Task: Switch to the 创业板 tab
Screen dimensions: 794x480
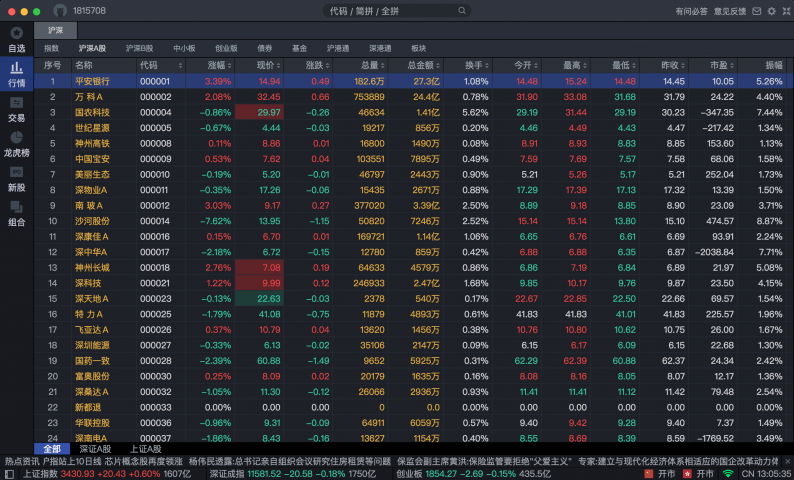Action: (226, 48)
